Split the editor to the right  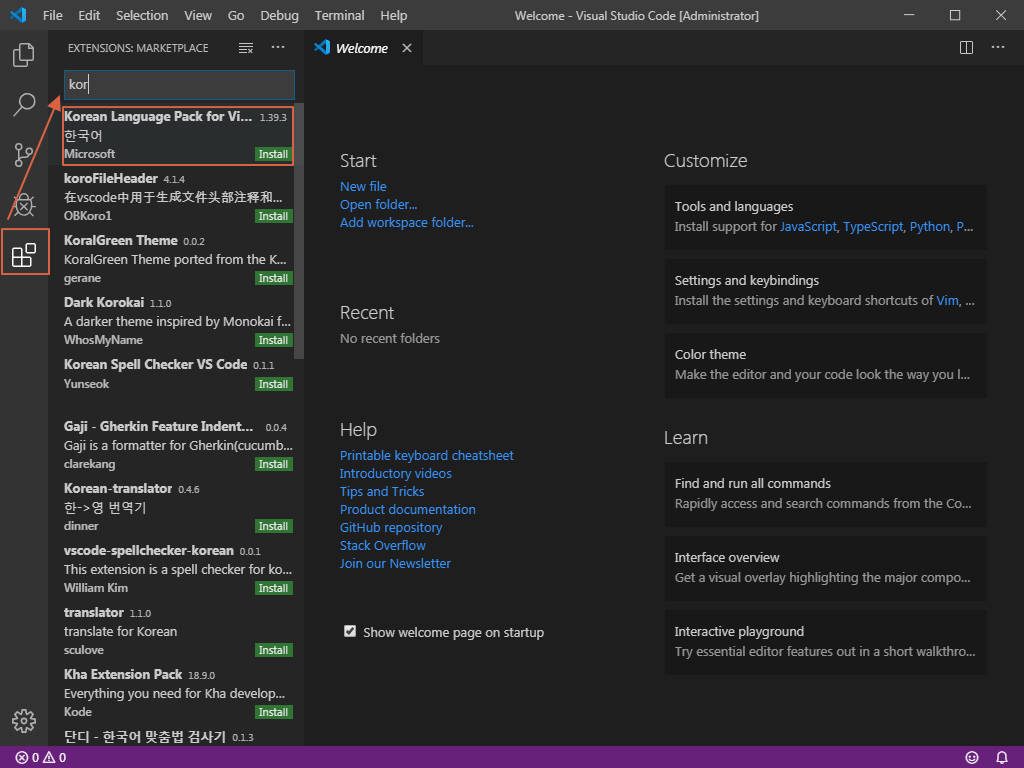pos(967,48)
